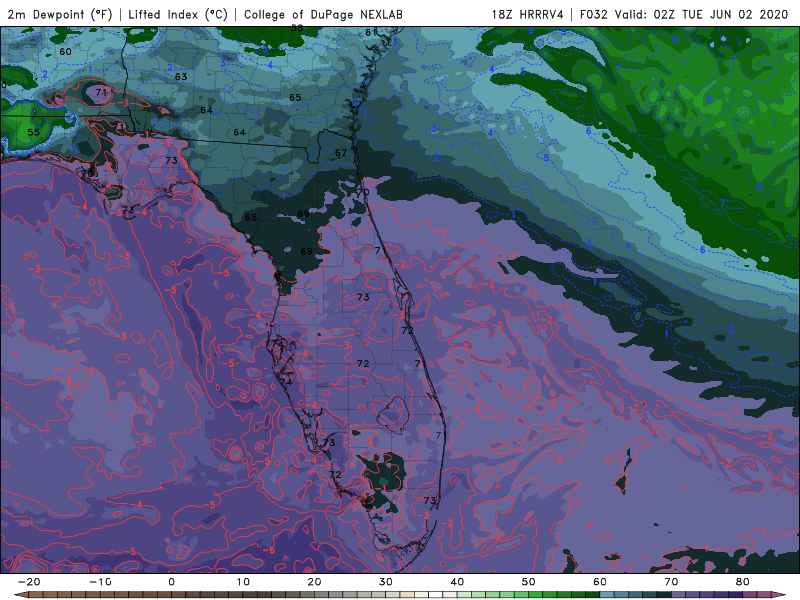Click the 20 label on the color scale

314,582
